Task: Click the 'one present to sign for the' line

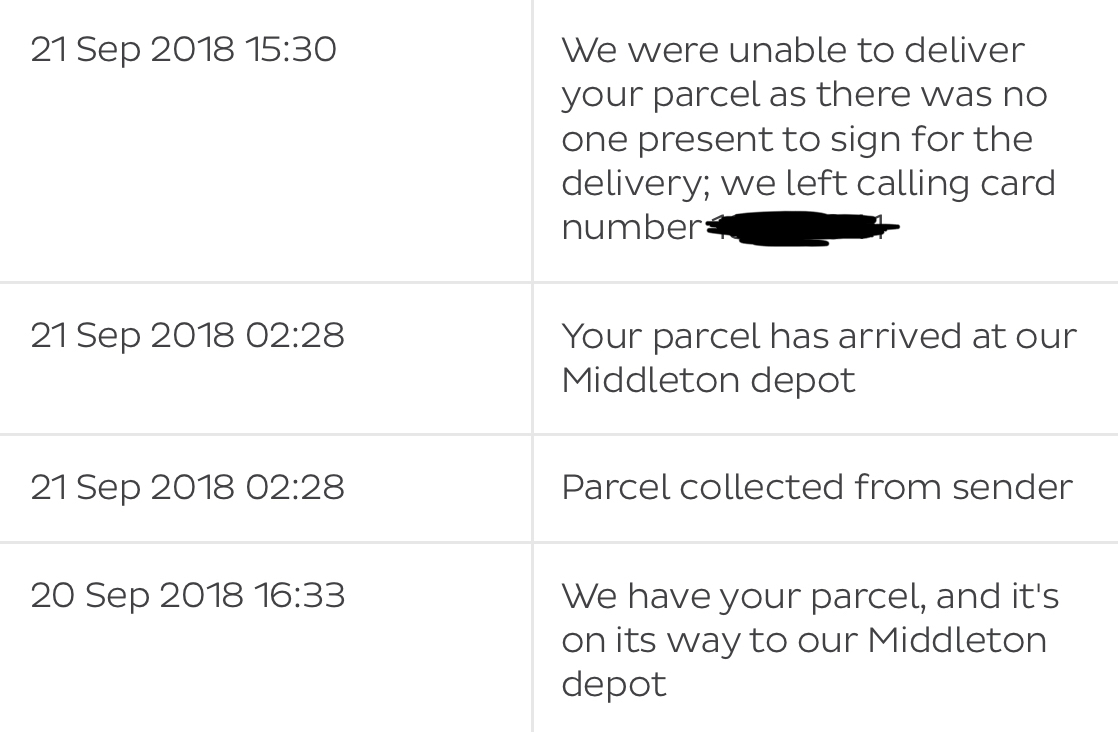Action: click(796, 139)
